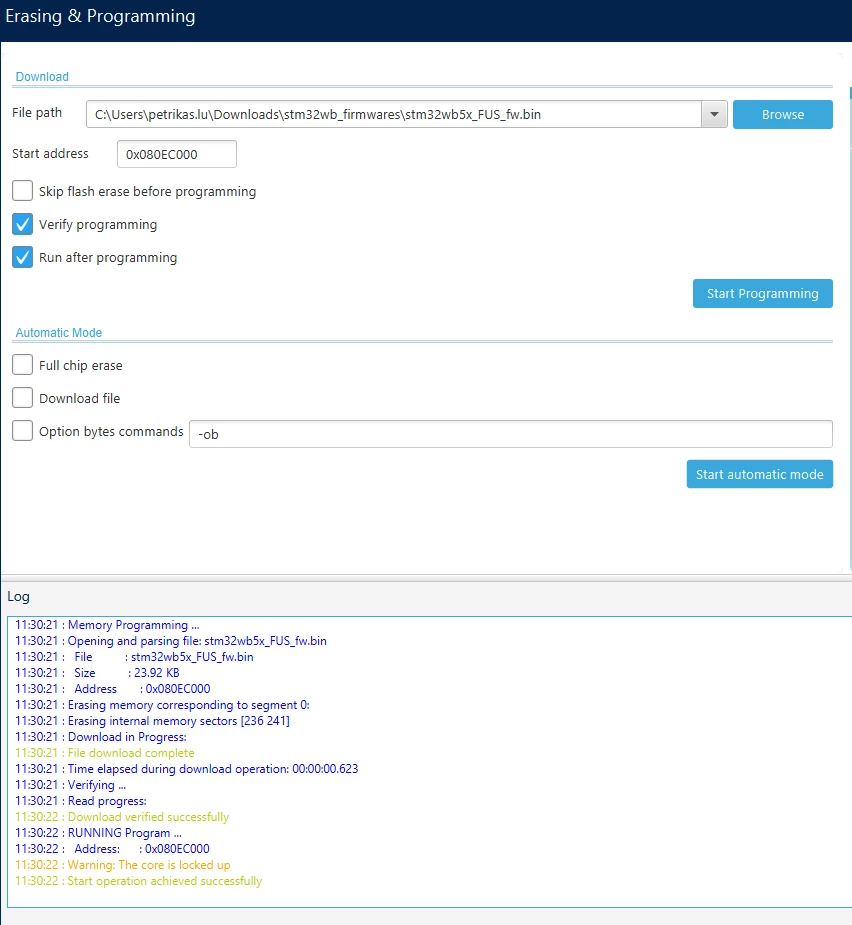
Task: Uncheck the Verify programming checkbox
Action: (x=22, y=224)
